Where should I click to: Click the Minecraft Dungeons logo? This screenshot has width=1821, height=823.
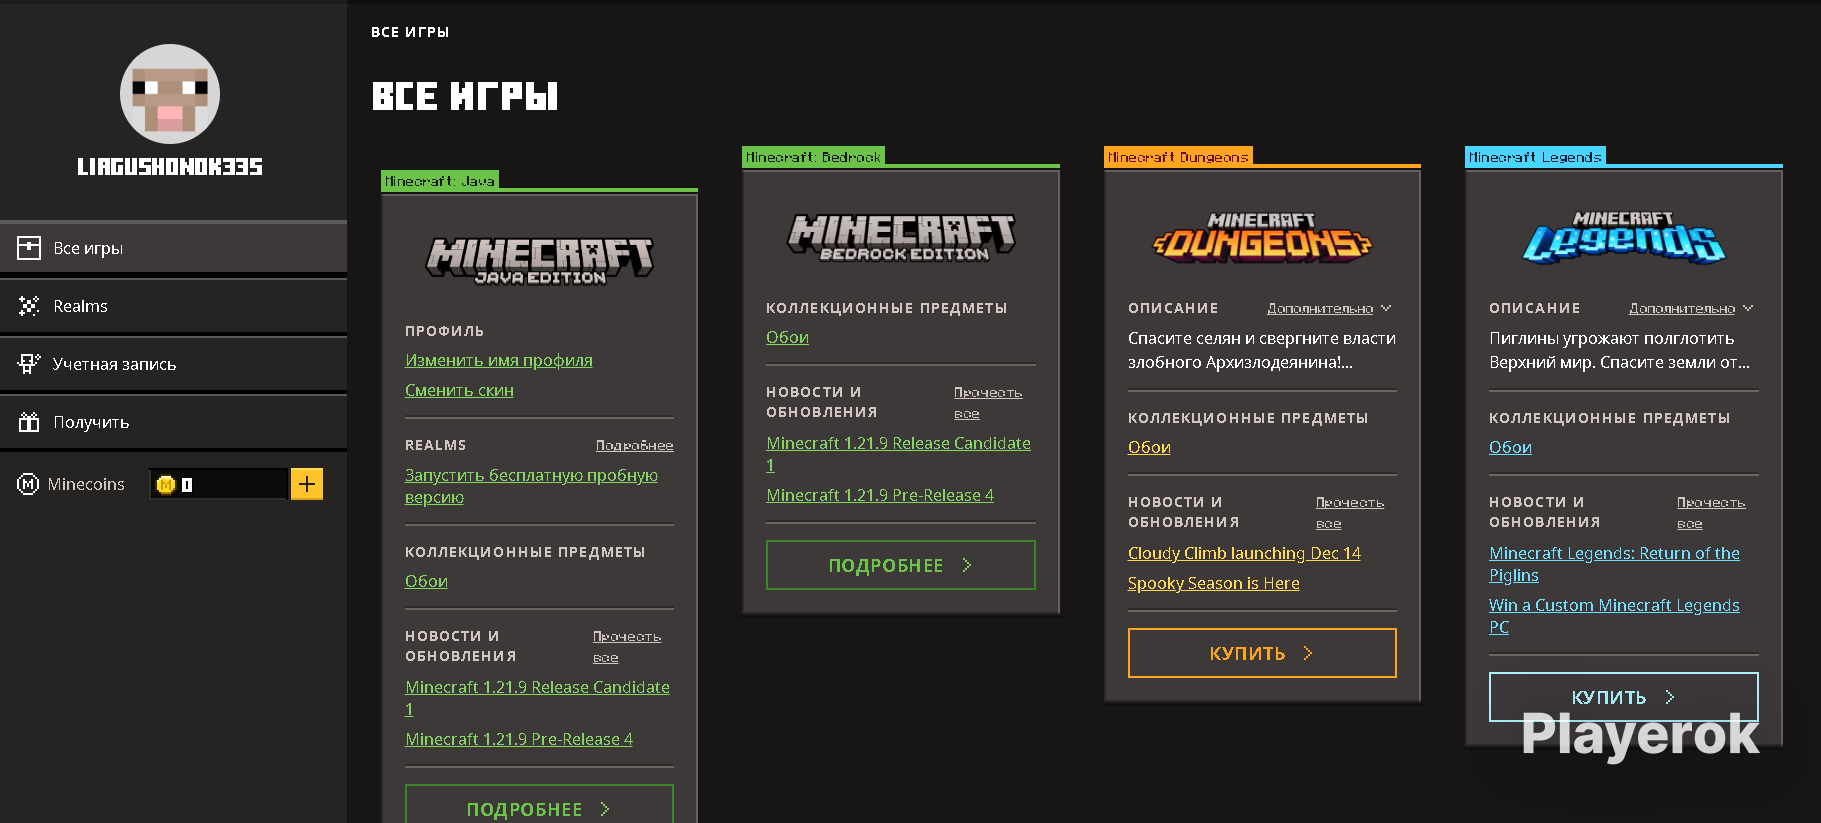(x=1262, y=237)
